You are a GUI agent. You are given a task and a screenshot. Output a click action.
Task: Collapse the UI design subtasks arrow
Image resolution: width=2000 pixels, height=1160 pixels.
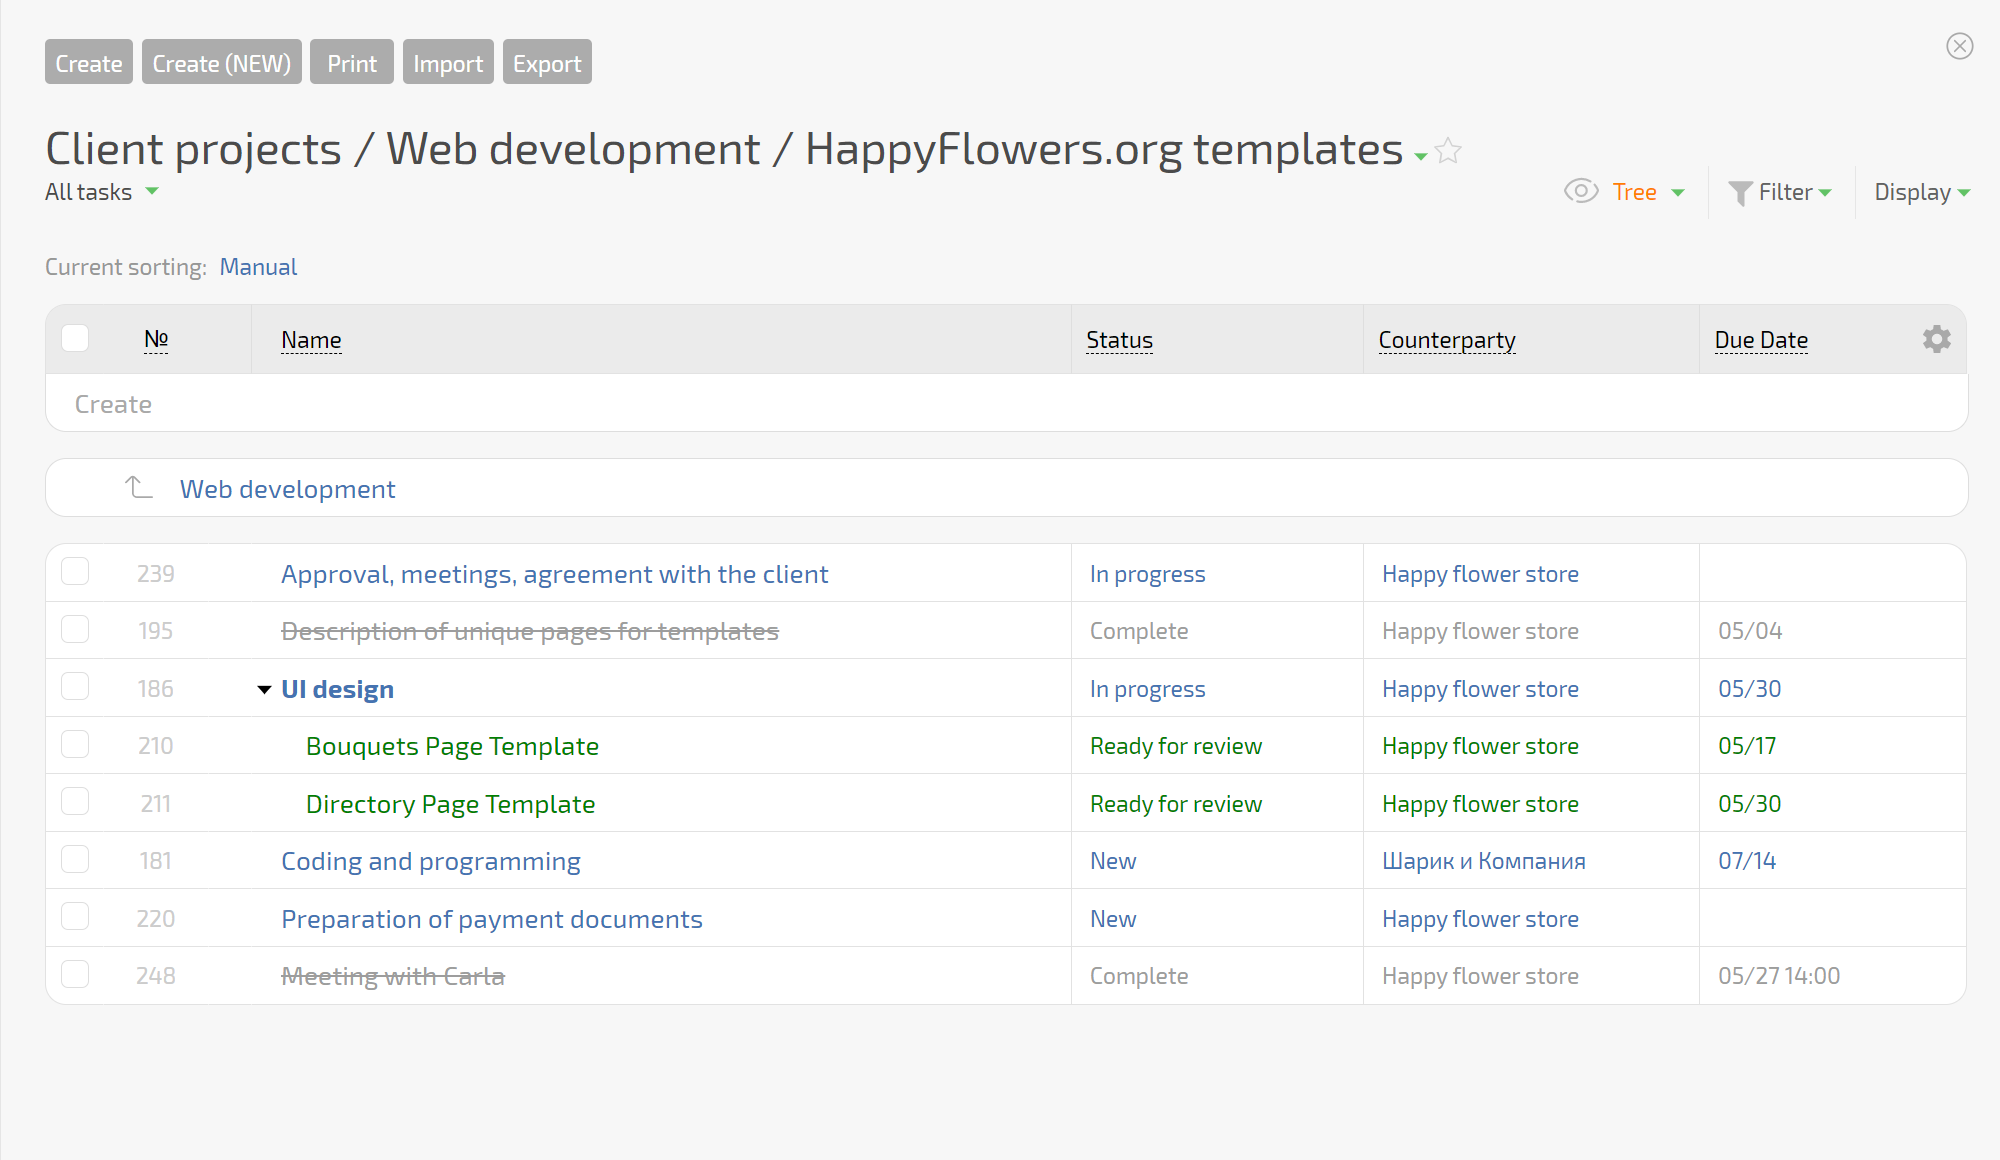coord(264,690)
